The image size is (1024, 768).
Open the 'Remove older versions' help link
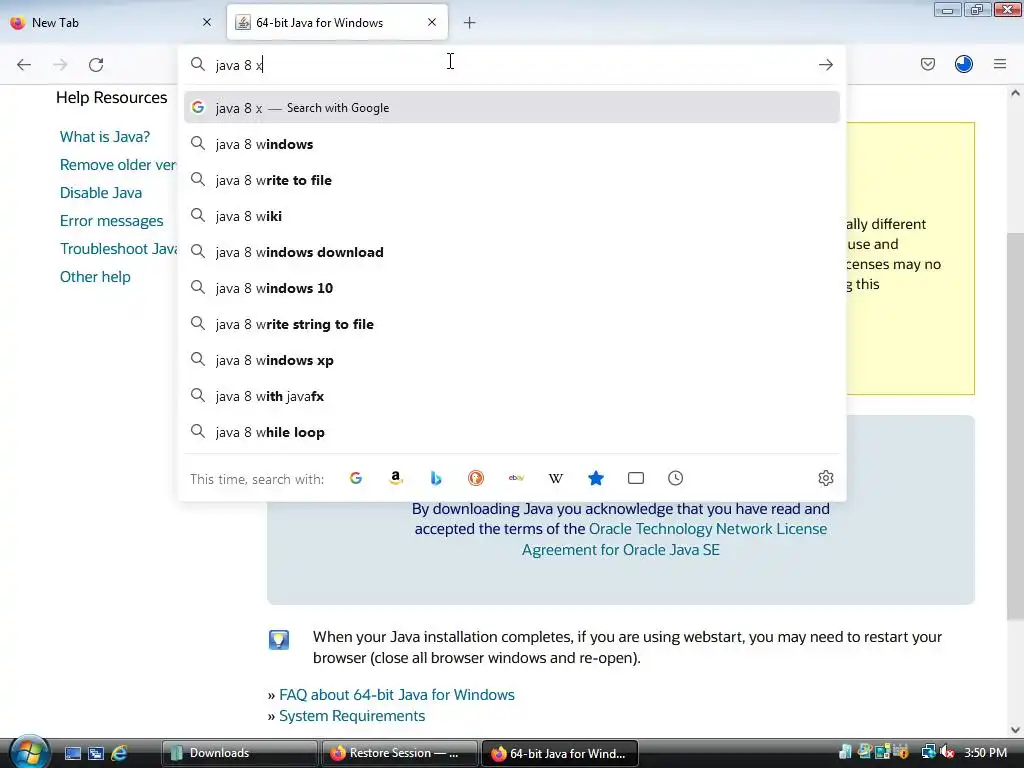click(118, 165)
